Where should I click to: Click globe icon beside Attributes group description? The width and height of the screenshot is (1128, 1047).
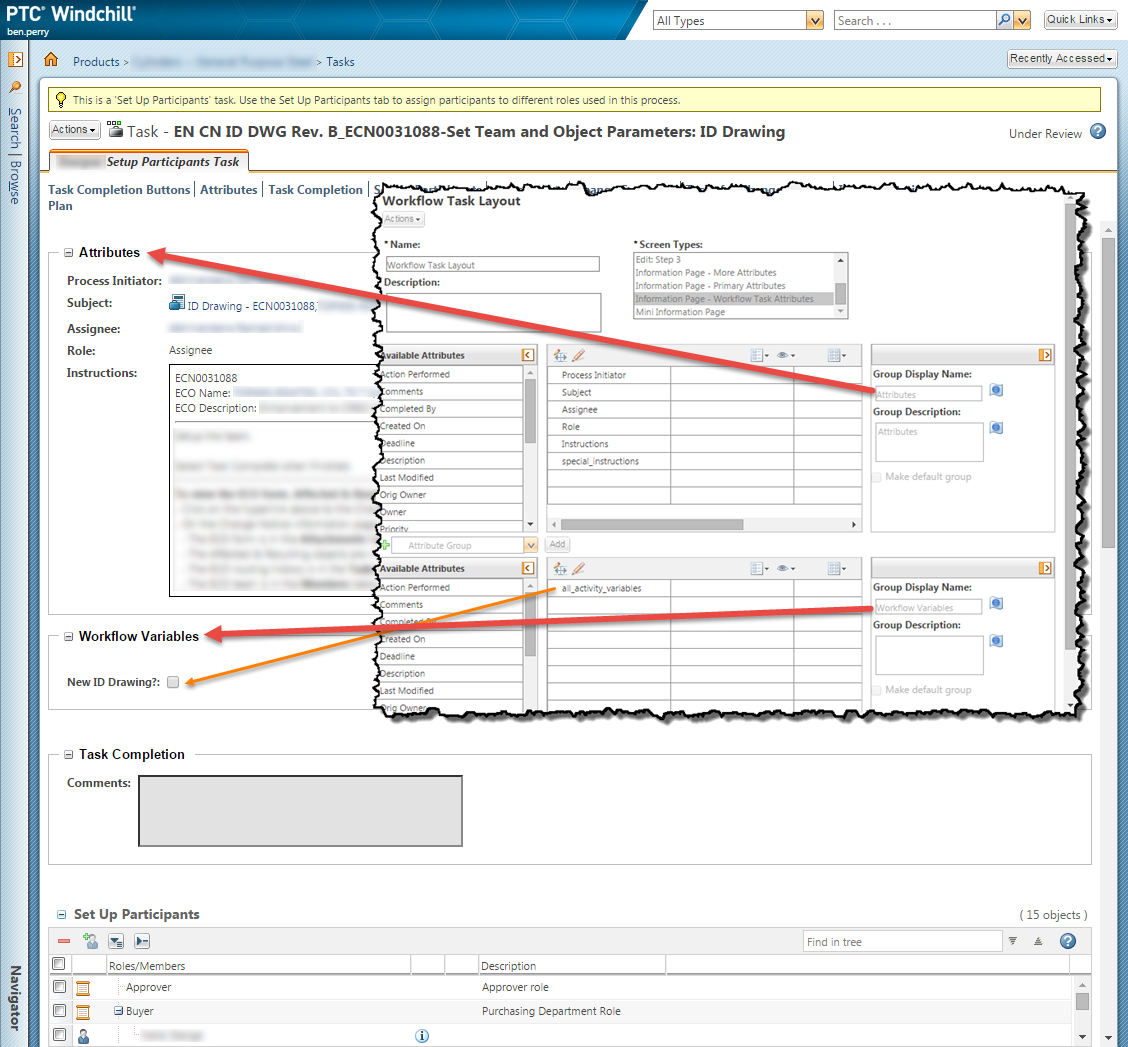pyautogui.click(x=996, y=427)
